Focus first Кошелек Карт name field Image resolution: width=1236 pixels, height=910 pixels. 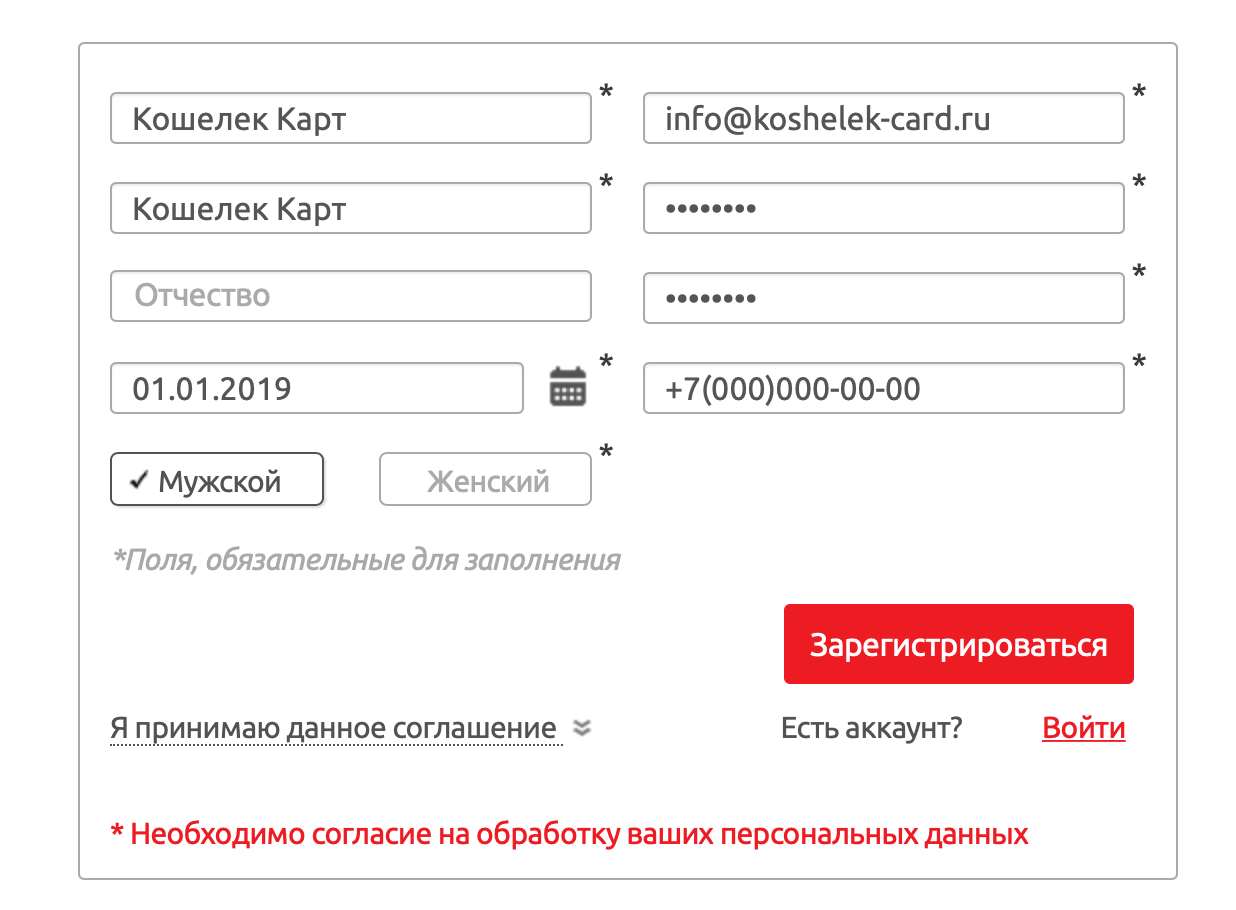coord(351,118)
